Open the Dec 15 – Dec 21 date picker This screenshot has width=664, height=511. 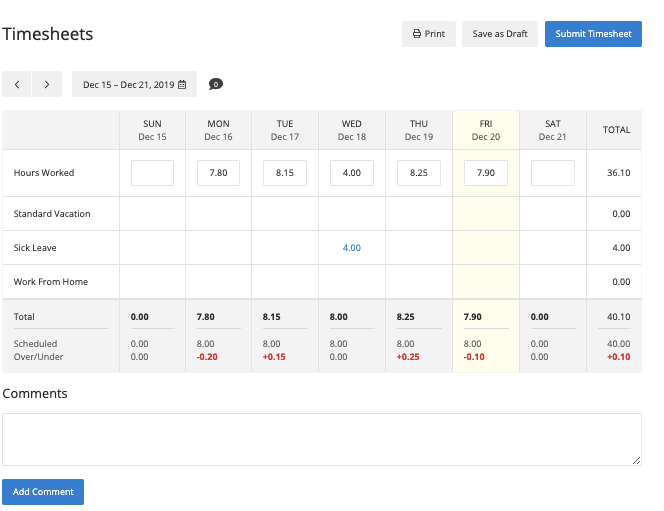tap(134, 85)
